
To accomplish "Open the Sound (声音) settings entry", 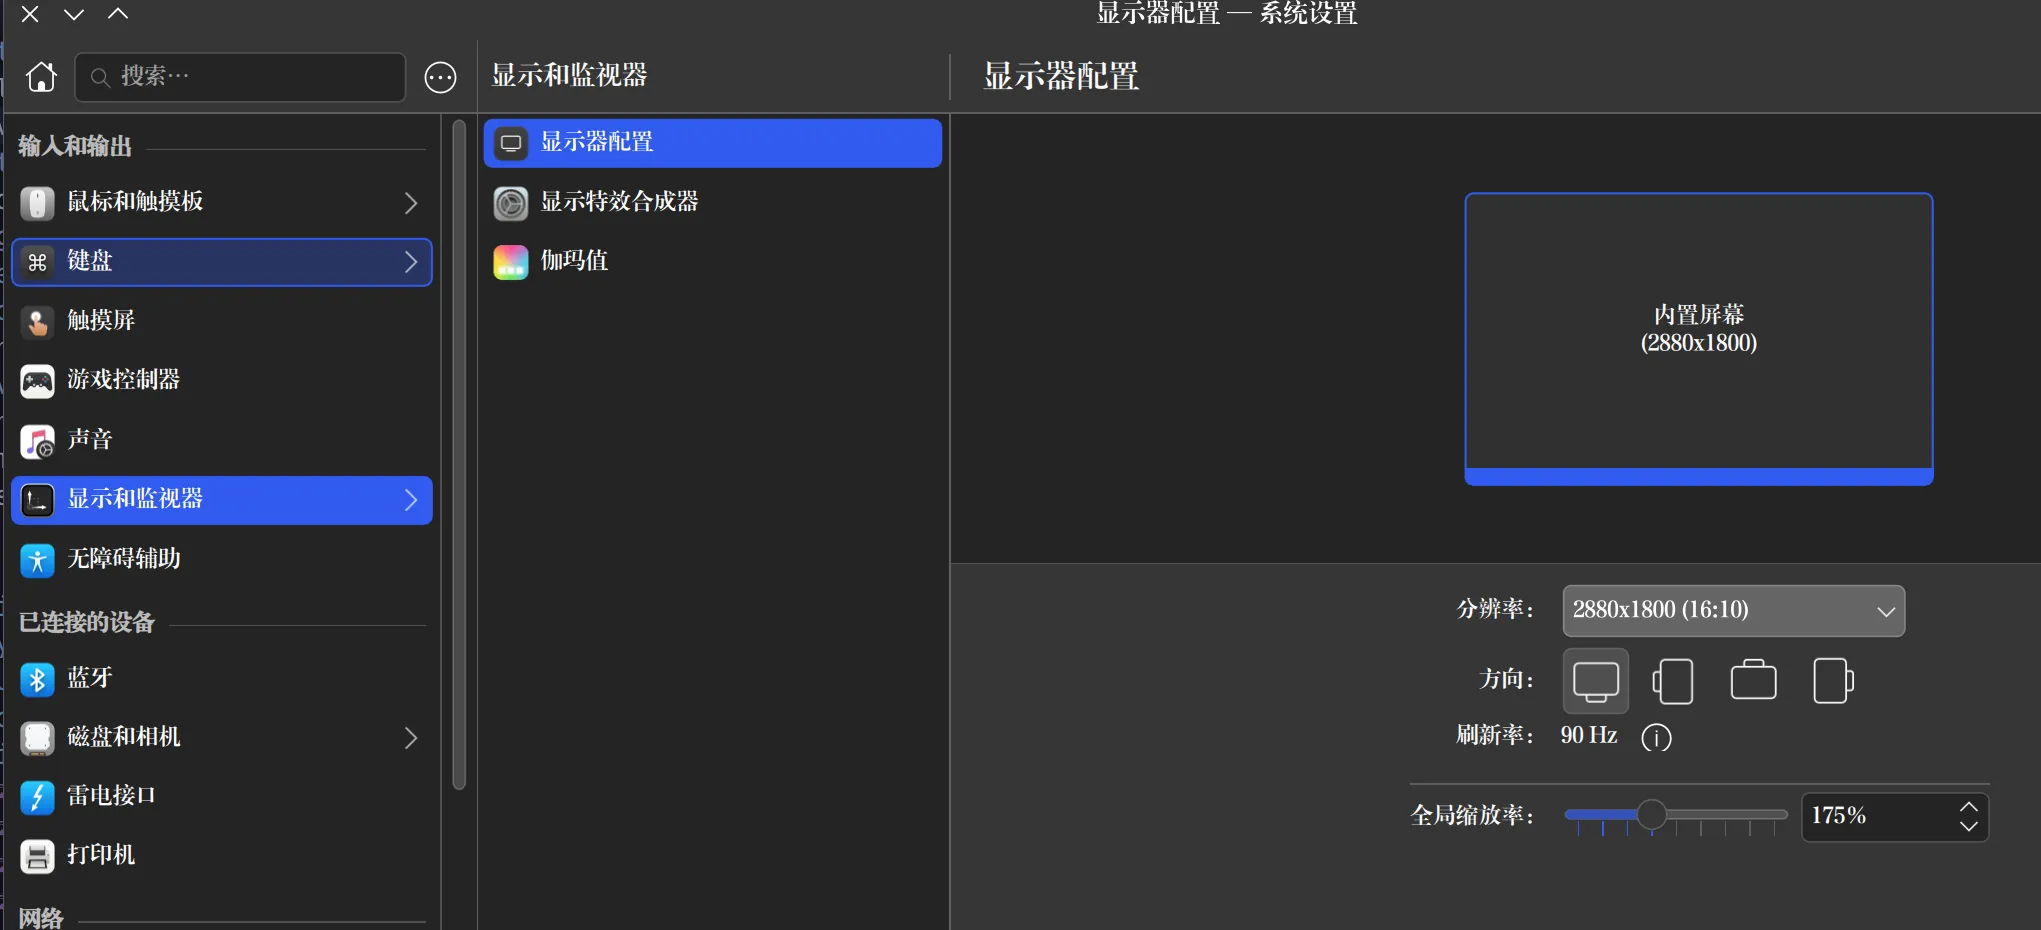I will [x=90, y=440].
